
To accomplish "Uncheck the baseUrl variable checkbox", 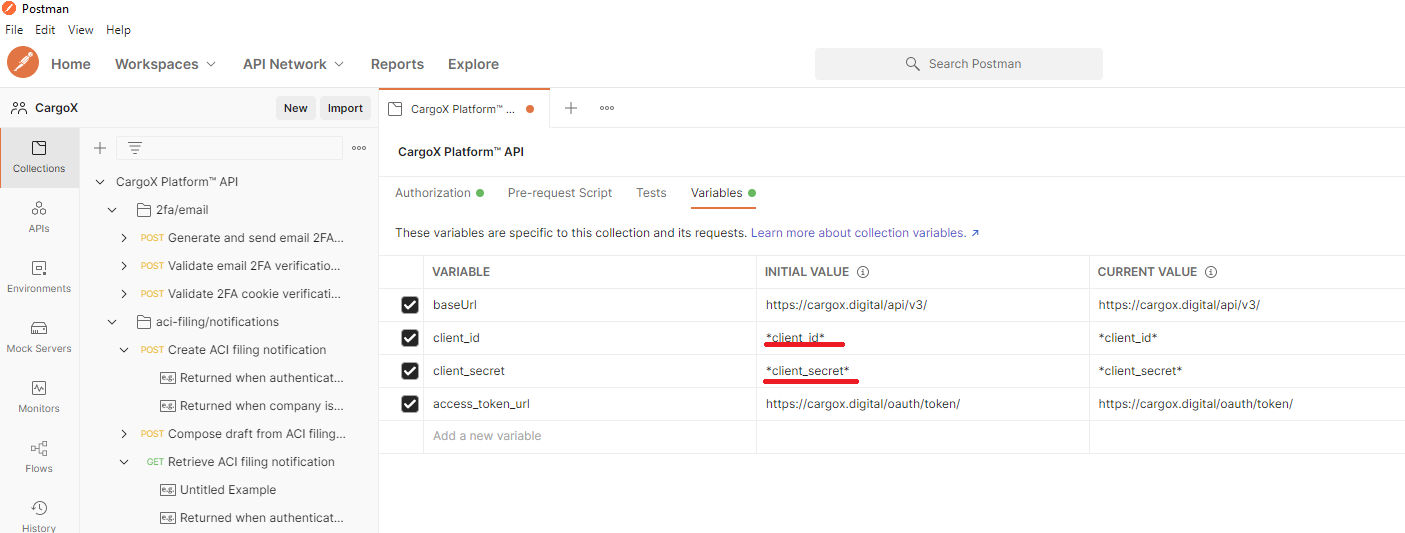I will [x=410, y=305].
